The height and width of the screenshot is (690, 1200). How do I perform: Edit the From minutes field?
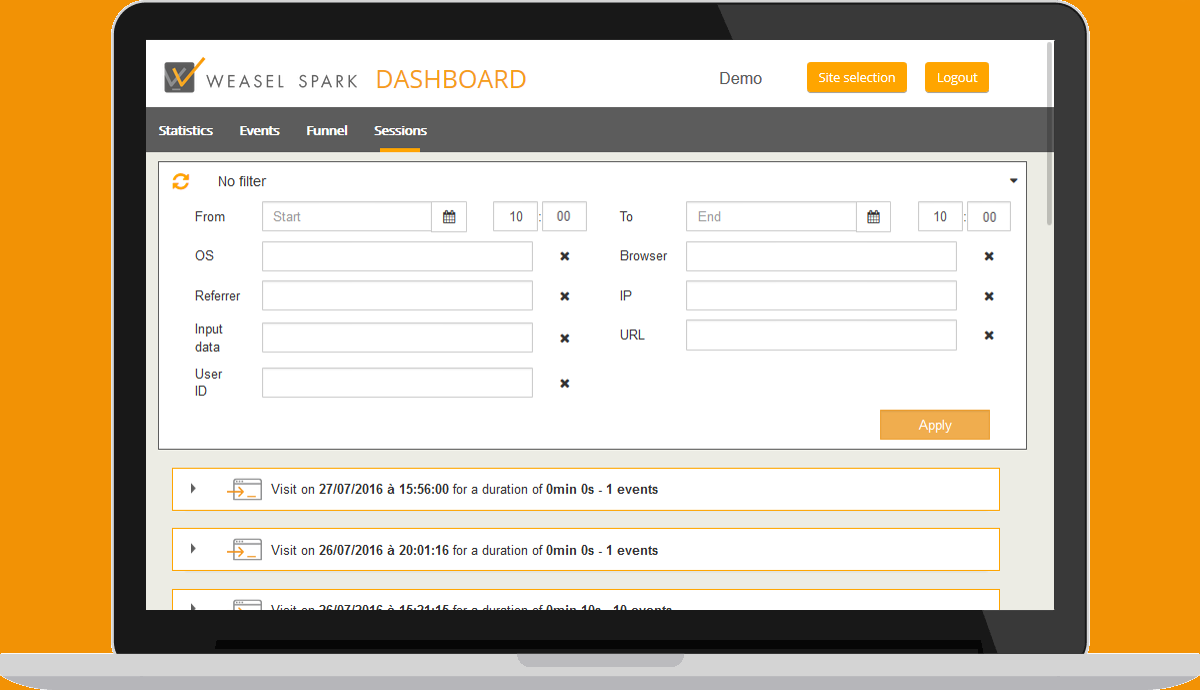[564, 217]
